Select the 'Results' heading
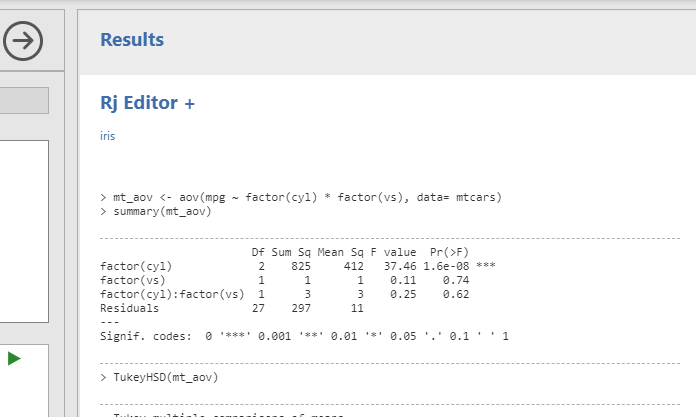Viewport: 696px width, 417px height. 132,40
